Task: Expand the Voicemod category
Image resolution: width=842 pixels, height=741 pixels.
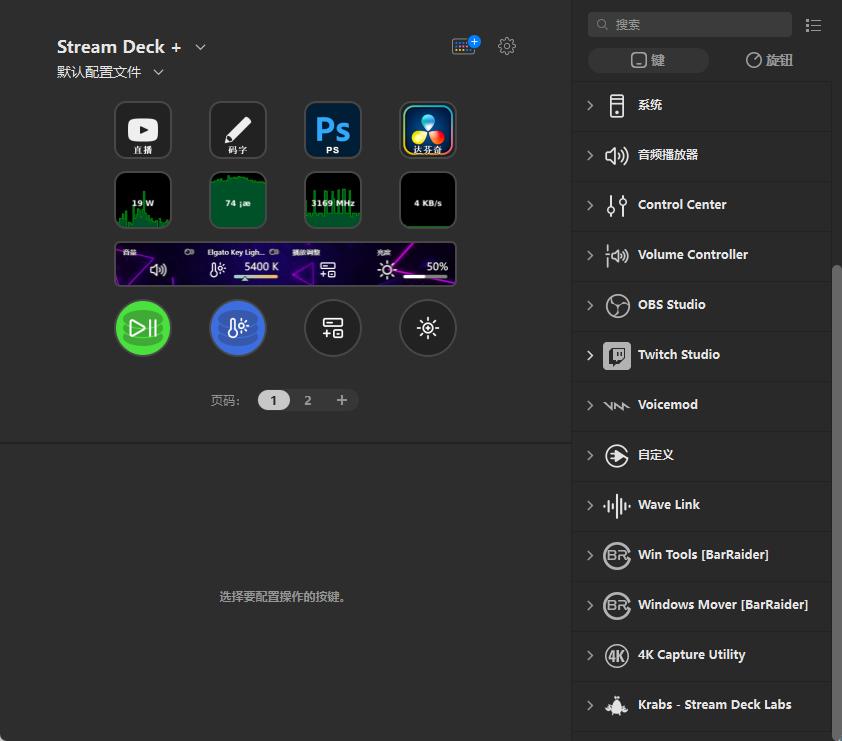Action: click(x=590, y=405)
